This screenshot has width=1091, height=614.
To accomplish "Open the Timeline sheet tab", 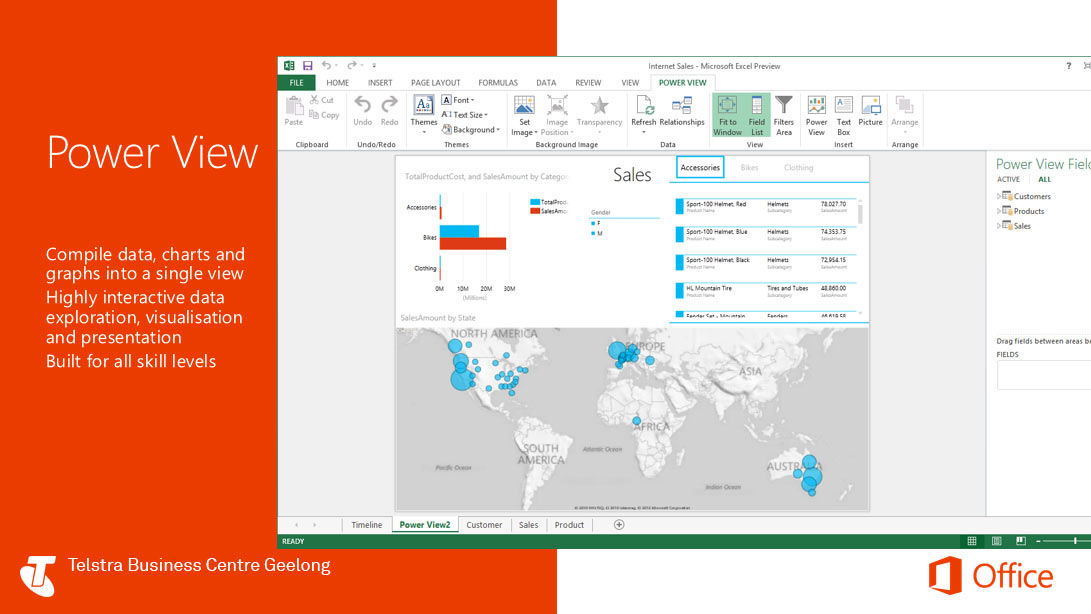I will pos(366,525).
